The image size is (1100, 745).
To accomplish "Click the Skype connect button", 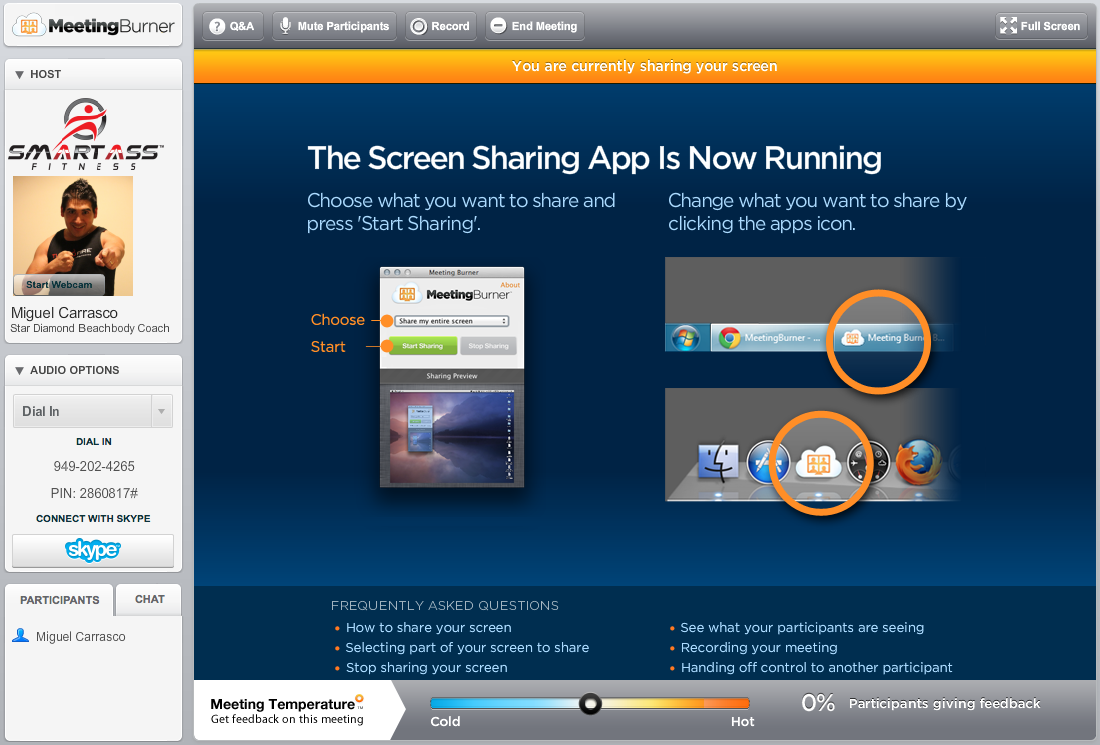I will 93,550.
